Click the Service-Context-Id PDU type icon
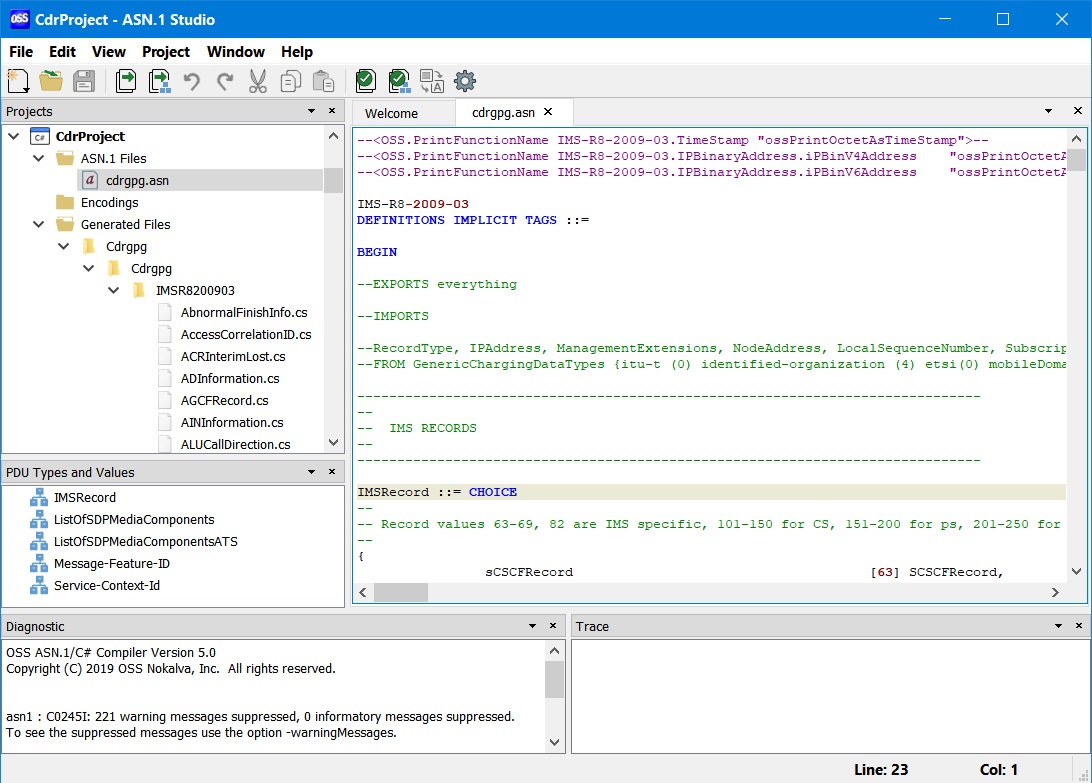Image resolution: width=1092 pixels, height=783 pixels. coord(39,586)
